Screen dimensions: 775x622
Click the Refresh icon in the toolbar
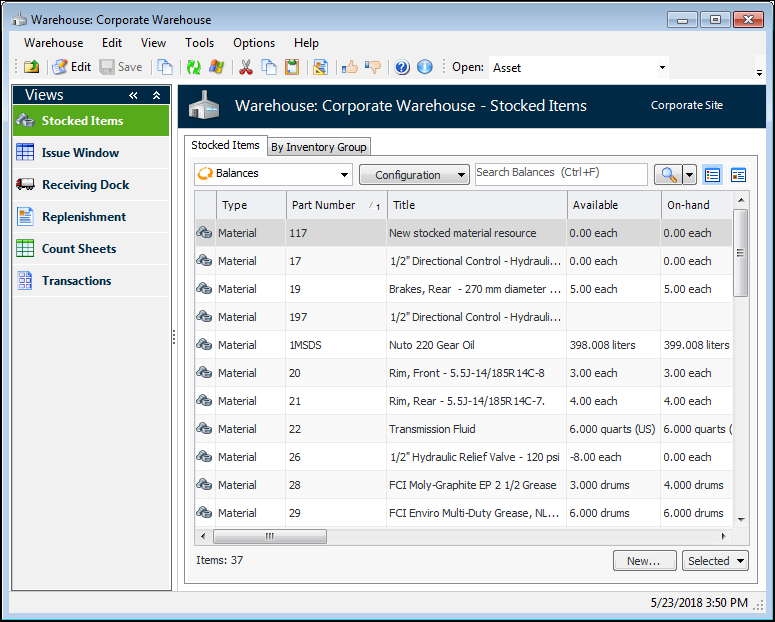[x=194, y=67]
